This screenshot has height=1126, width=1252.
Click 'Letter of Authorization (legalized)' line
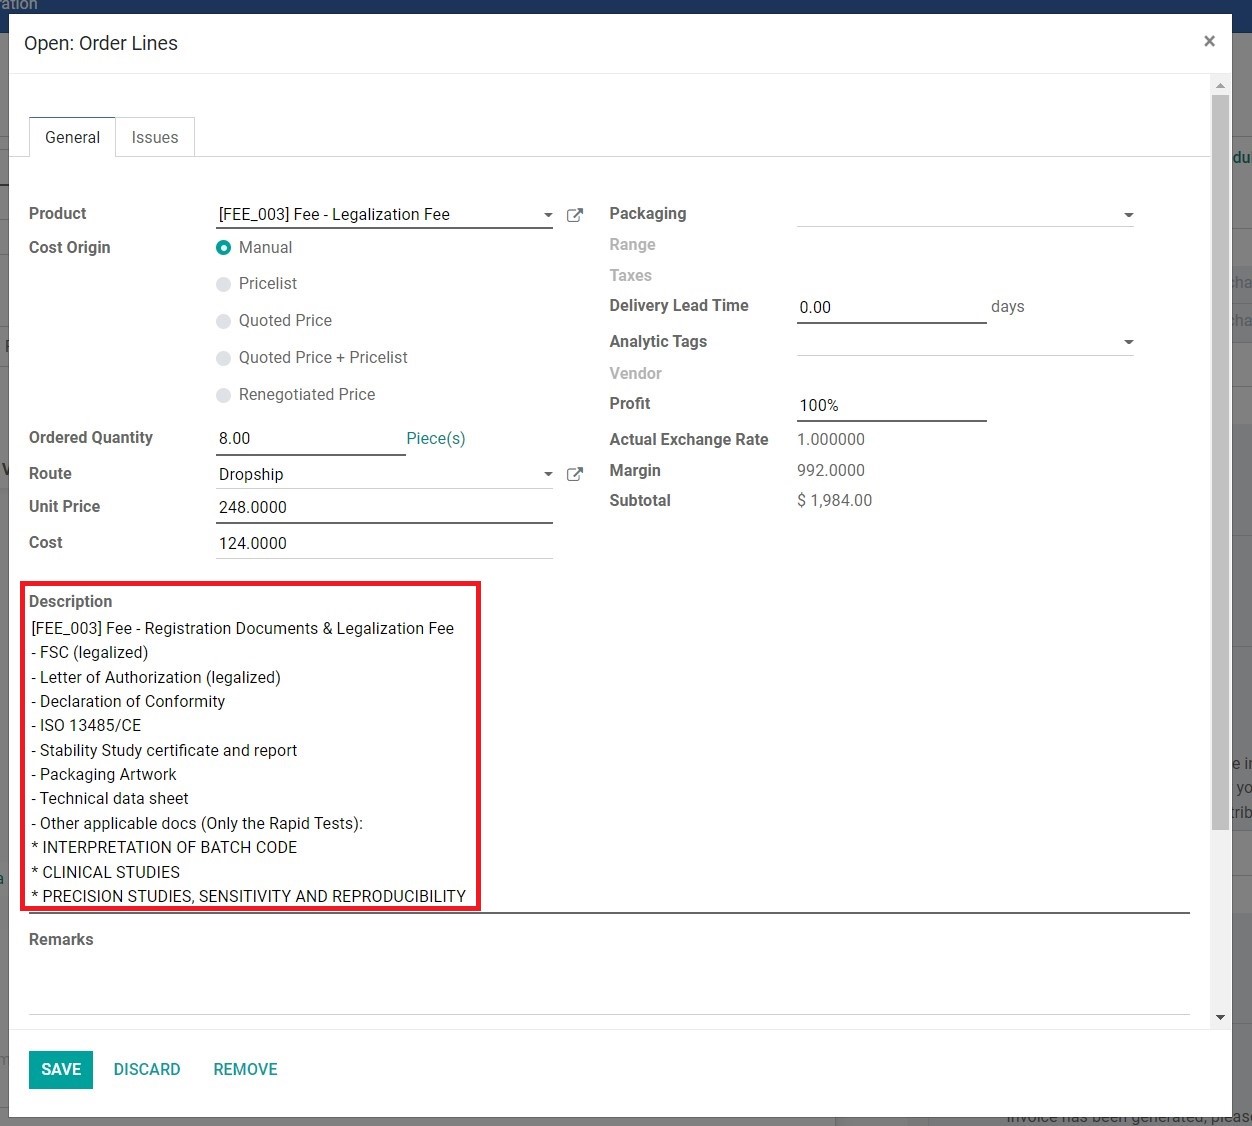[156, 677]
